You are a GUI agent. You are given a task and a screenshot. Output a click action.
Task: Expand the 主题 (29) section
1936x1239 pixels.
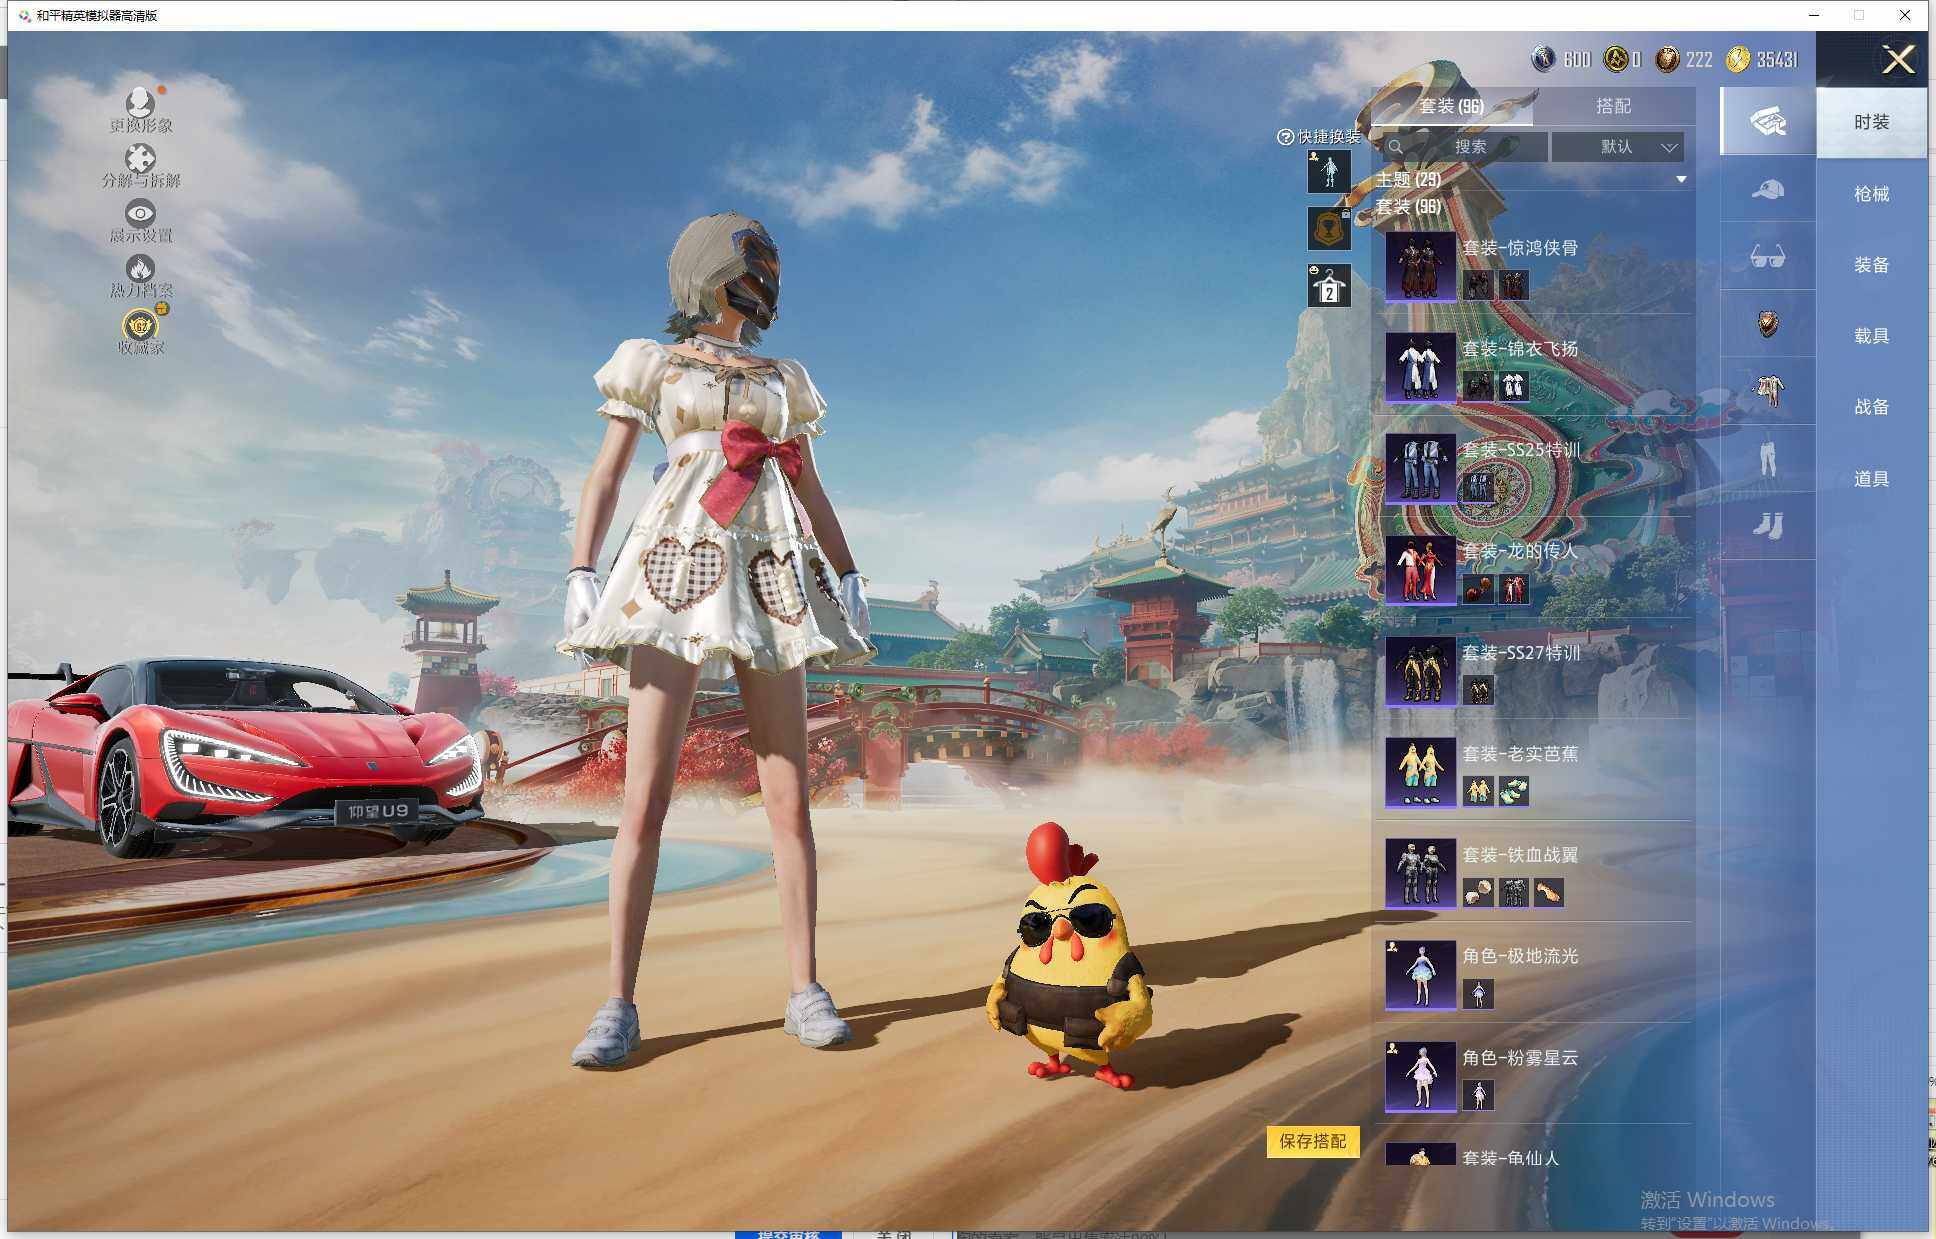tap(1680, 180)
